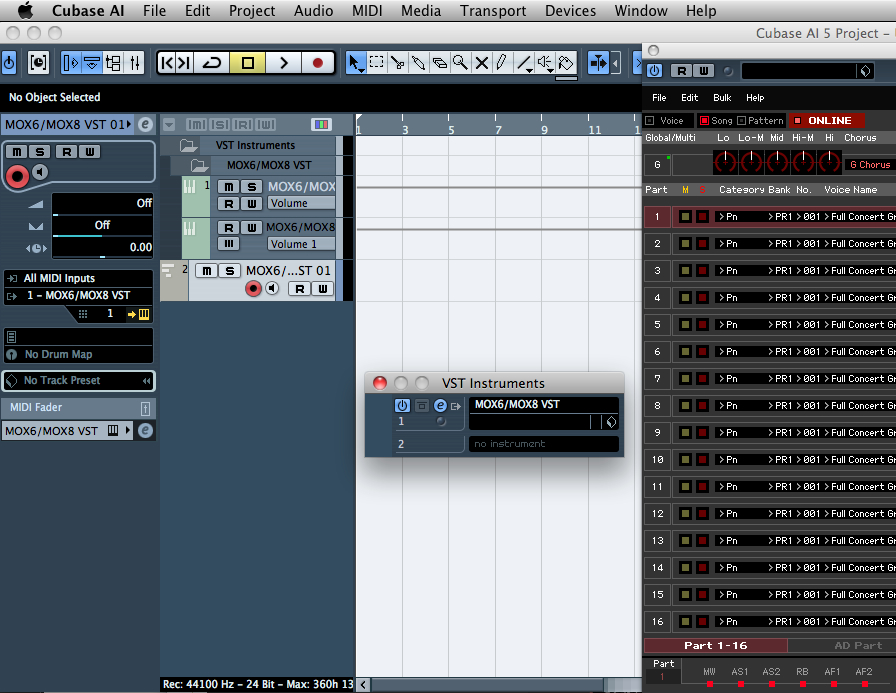Open edit channel 'e' button beside MIDI Fader output
This screenshot has height=693, width=896.
click(145, 430)
